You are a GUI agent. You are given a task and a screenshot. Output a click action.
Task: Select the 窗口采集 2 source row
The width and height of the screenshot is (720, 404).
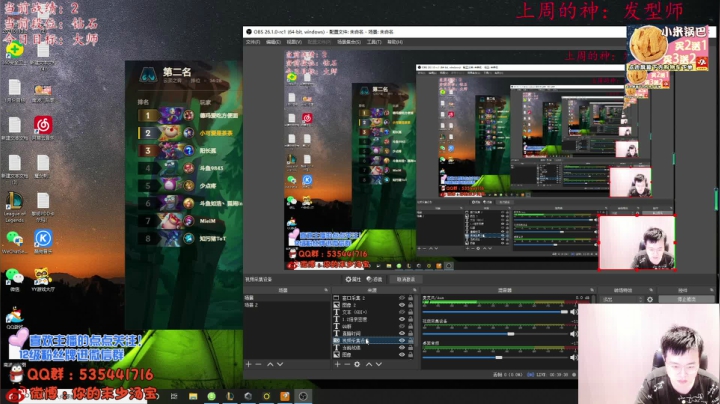(x=373, y=298)
